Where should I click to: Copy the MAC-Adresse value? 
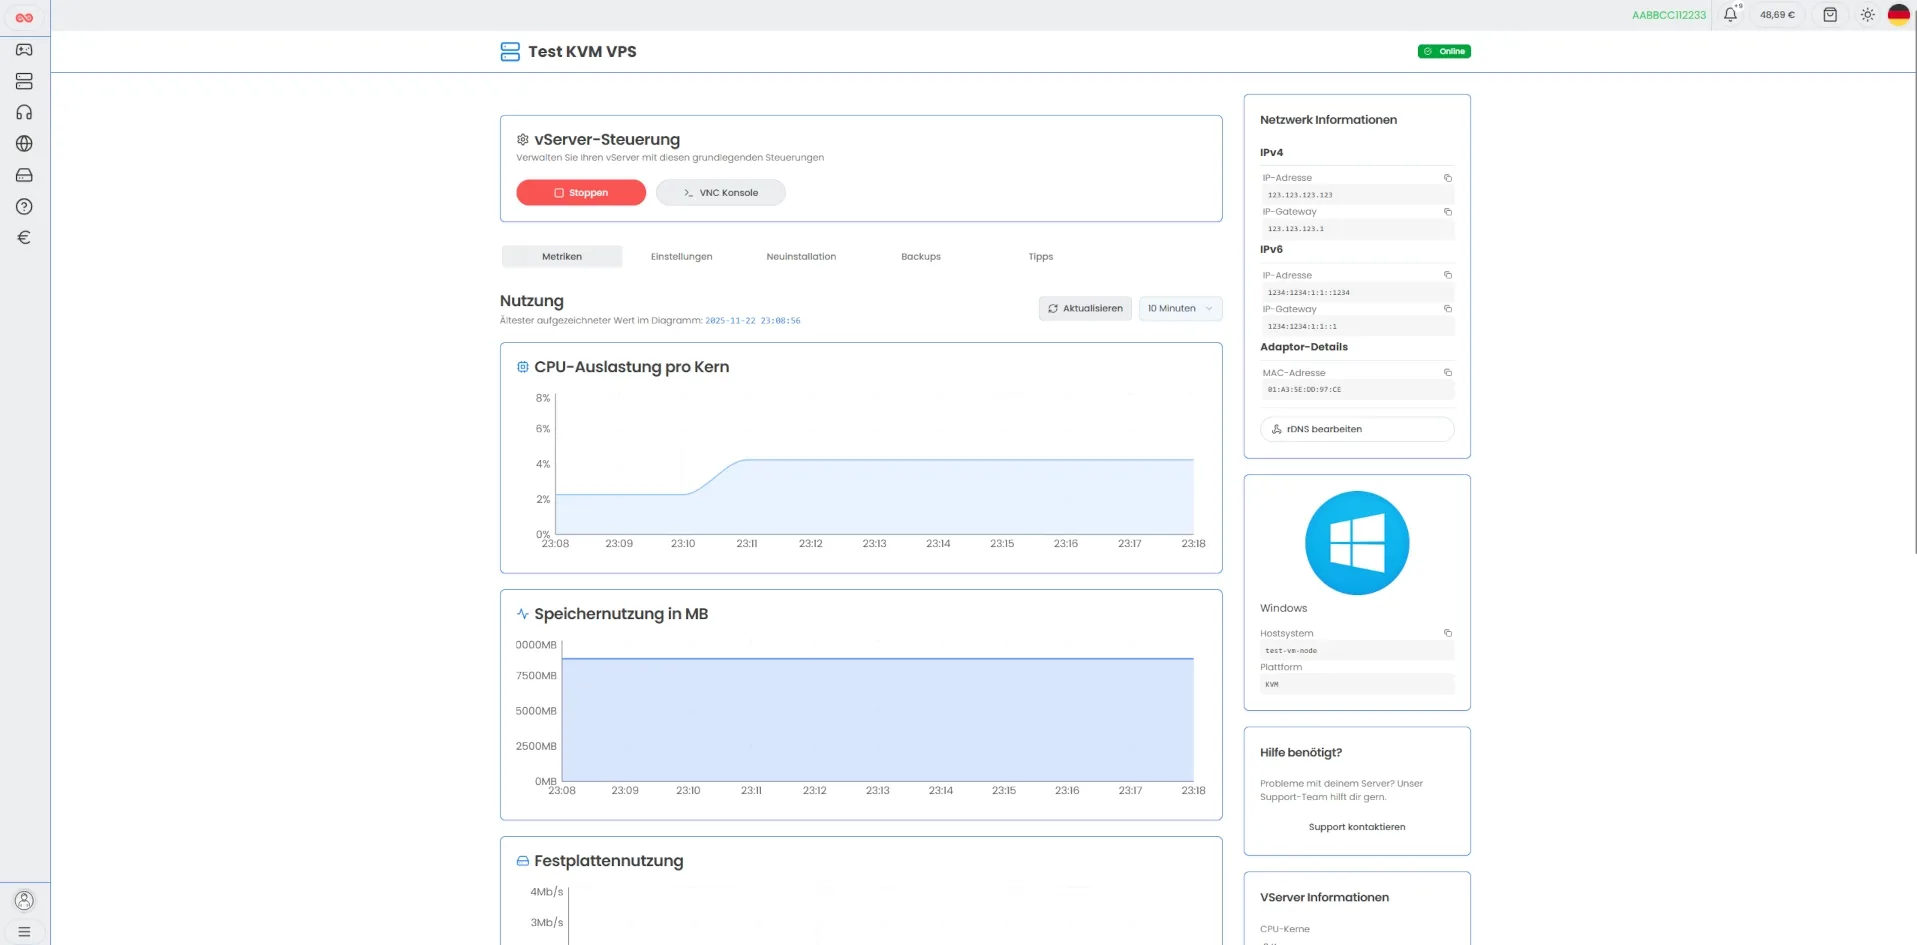1447,373
